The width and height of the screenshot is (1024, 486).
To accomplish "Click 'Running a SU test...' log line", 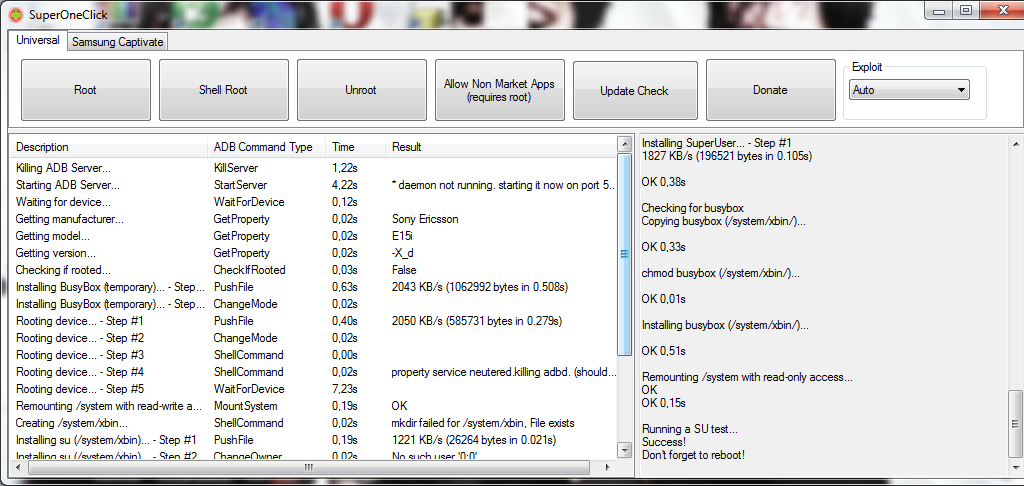I will pyautogui.click(x=690, y=429).
